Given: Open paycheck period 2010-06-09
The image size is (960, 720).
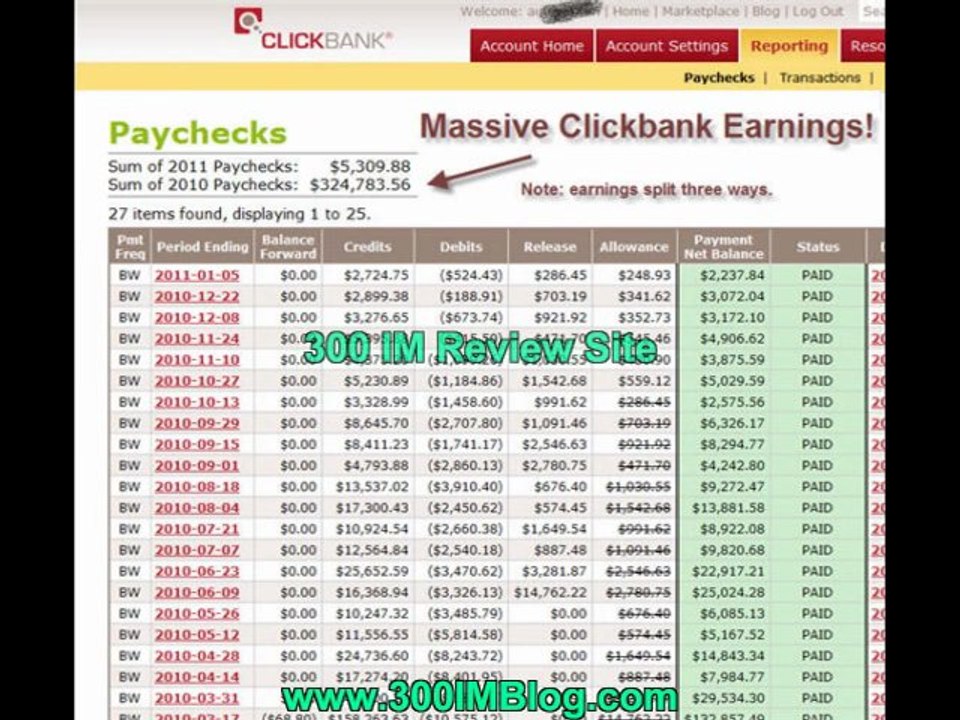Looking at the screenshot, I should 197,592.
